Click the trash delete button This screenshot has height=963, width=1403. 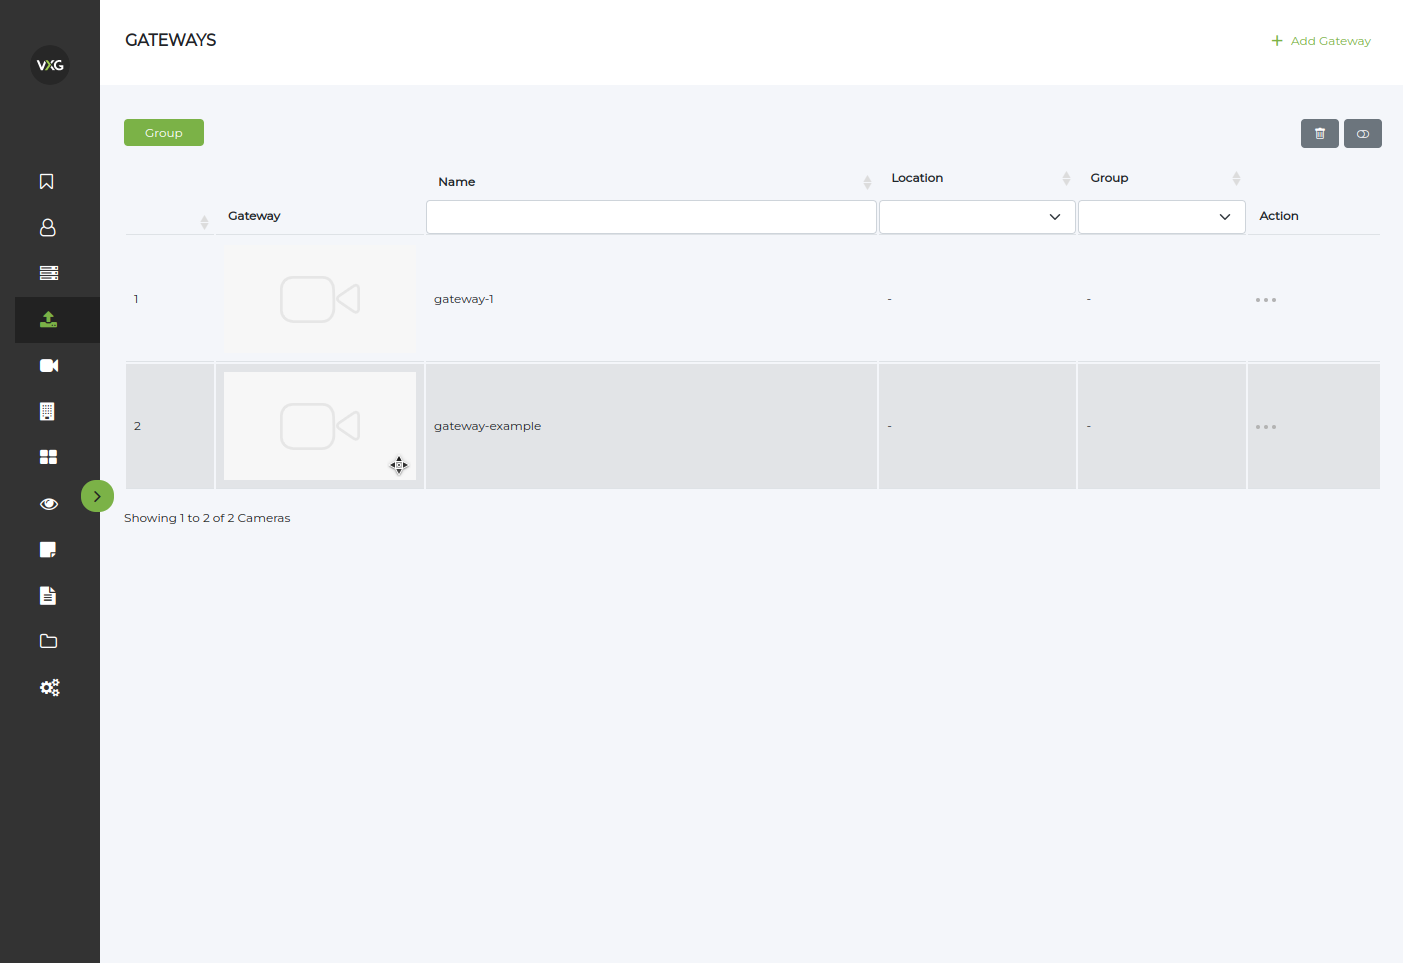1319,133
